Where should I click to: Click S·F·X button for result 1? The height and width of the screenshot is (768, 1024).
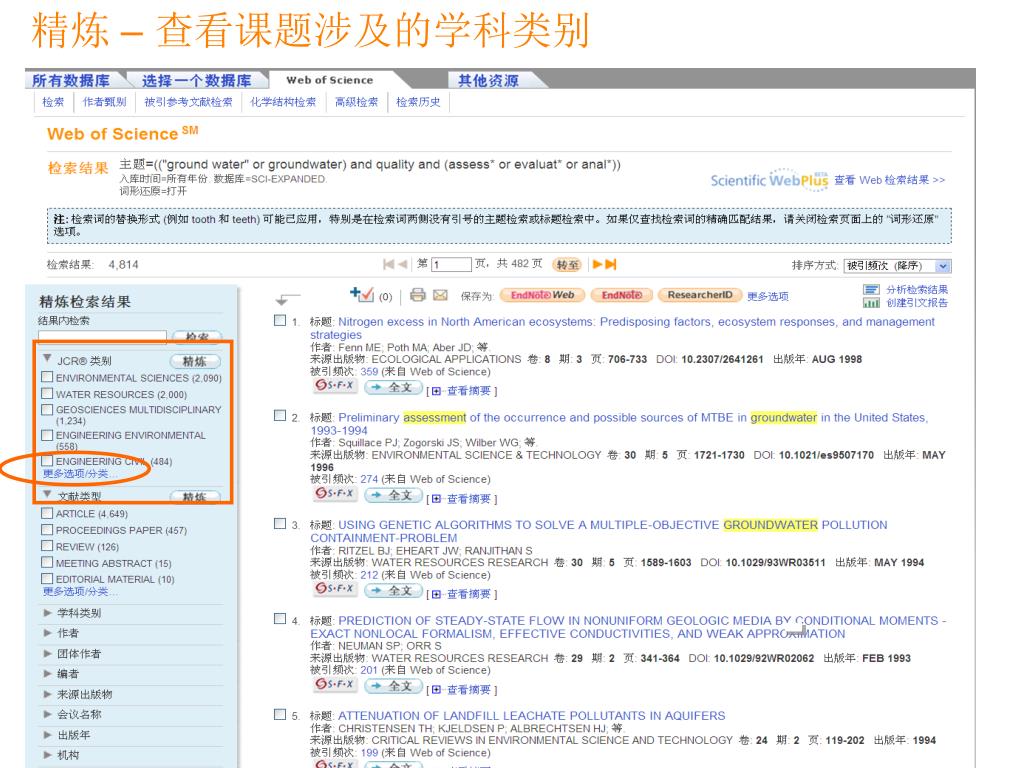click(334, 386)
